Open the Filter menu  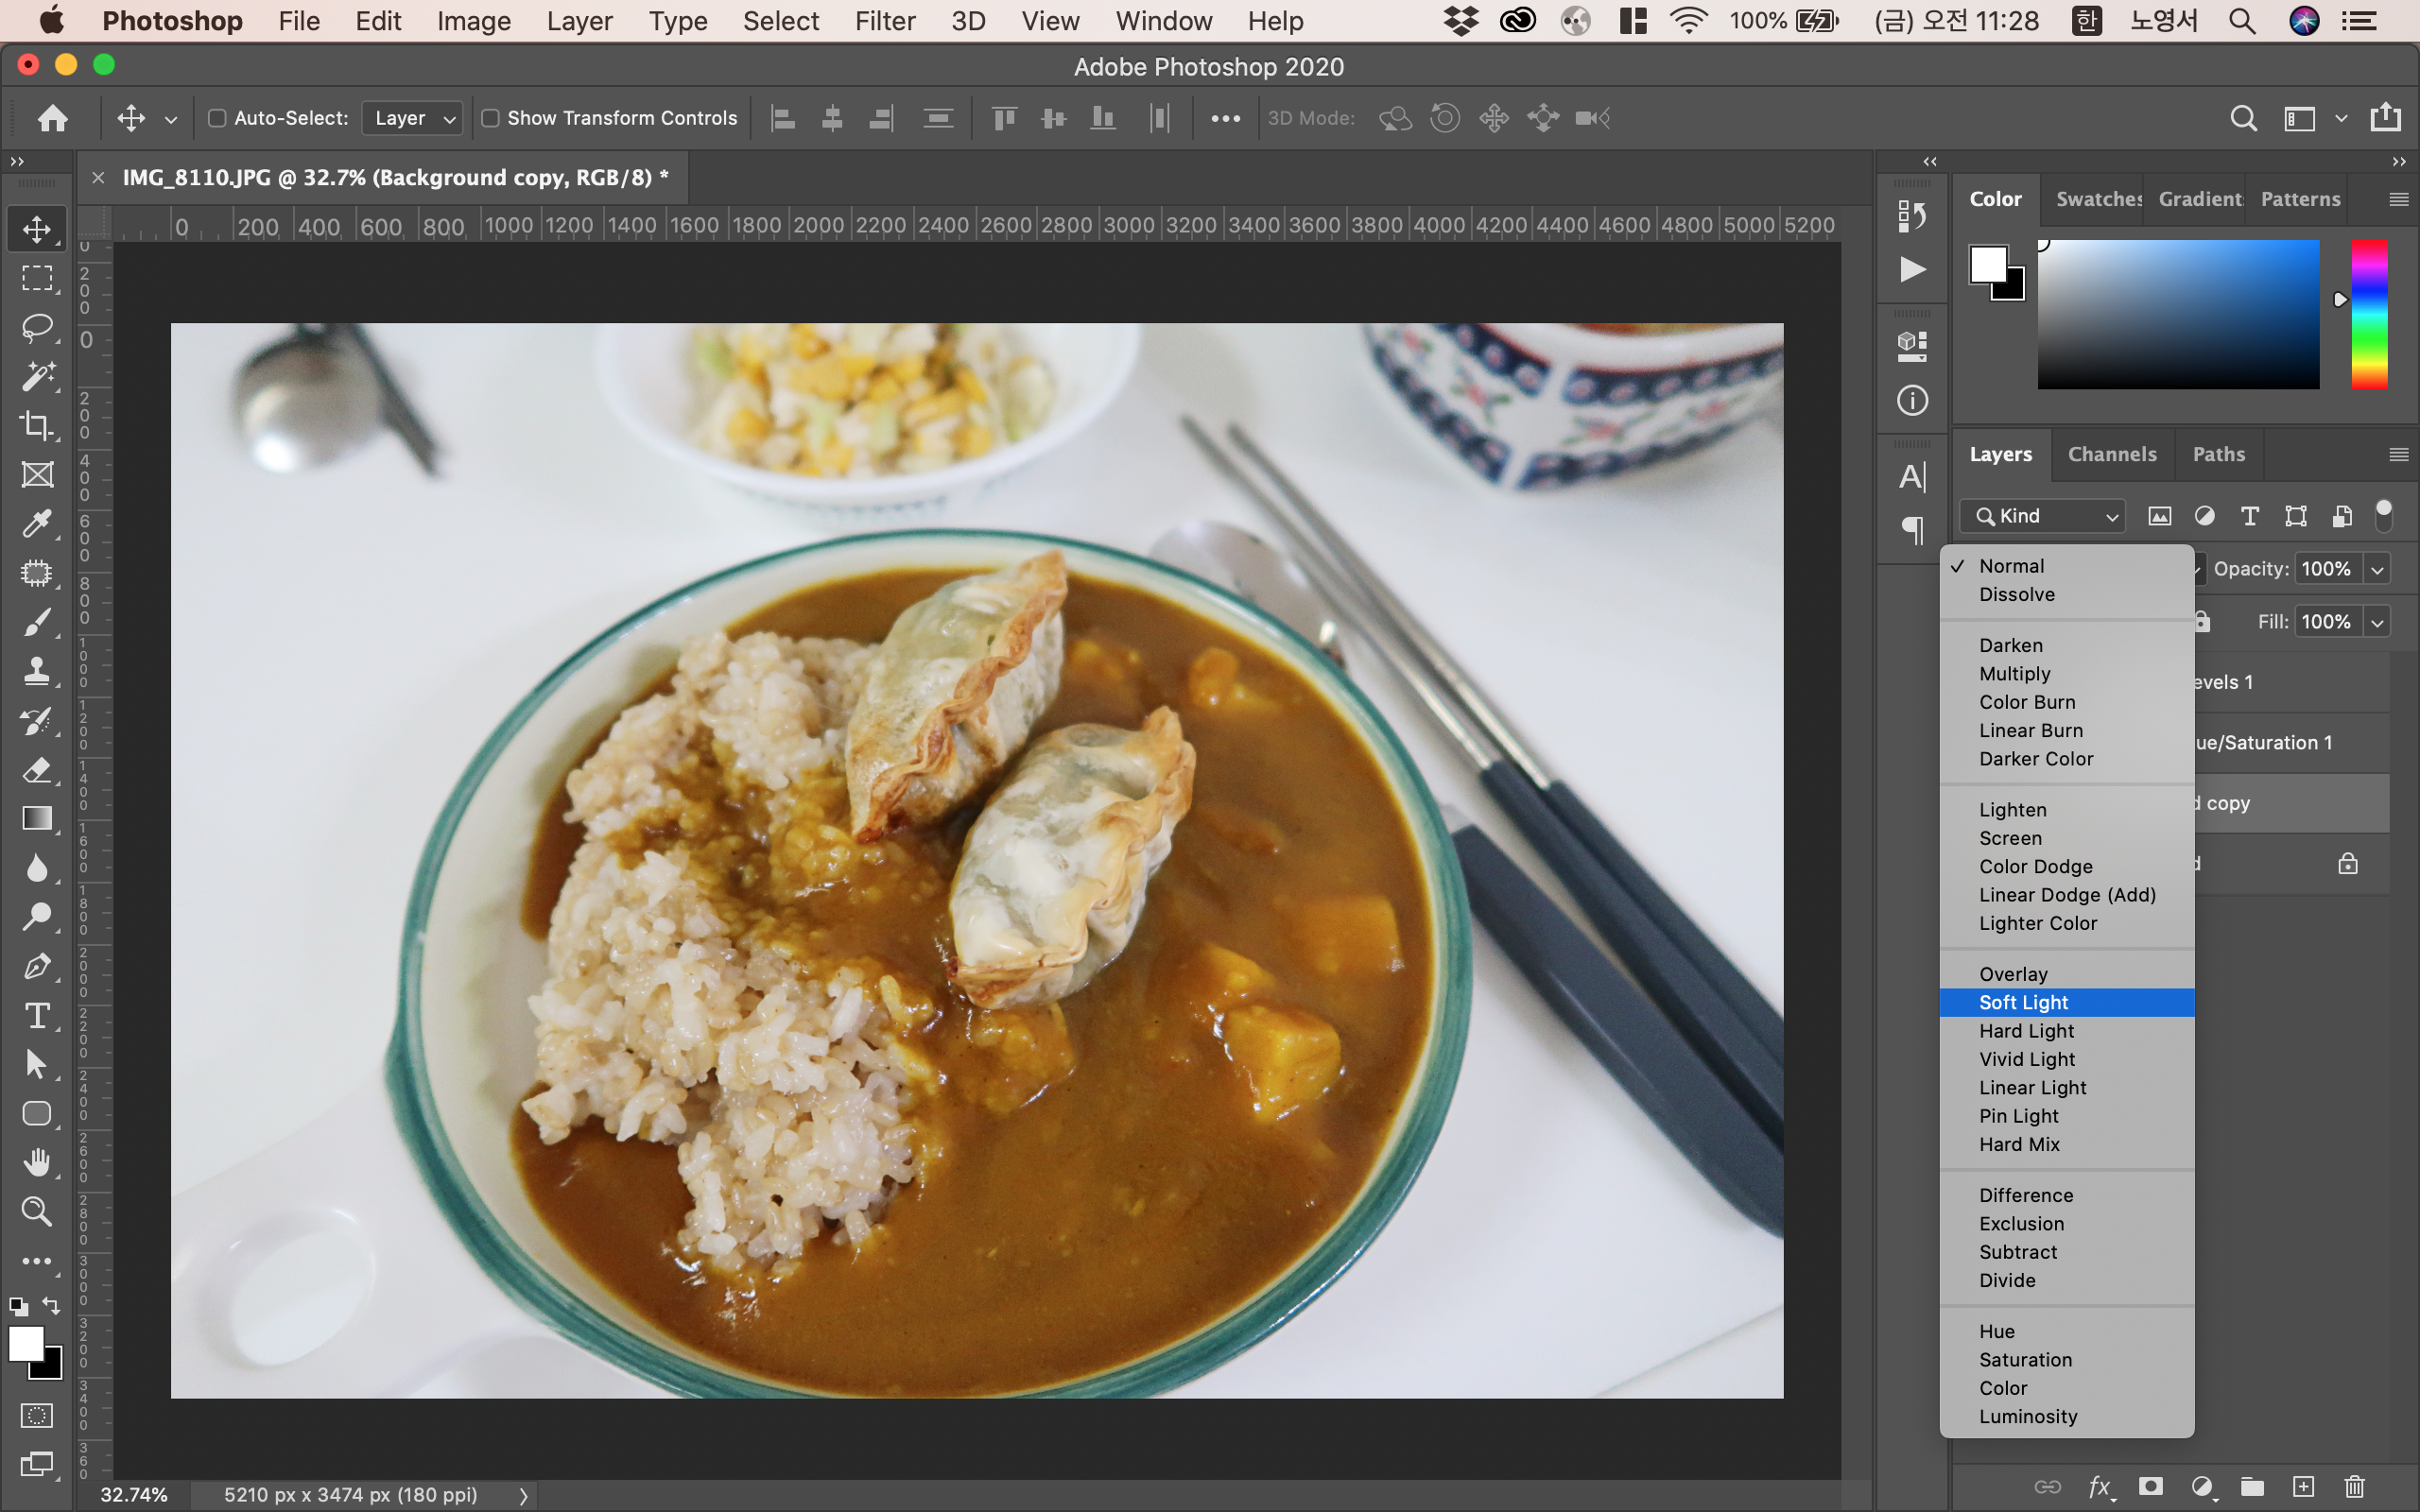(x=884, y=21)
